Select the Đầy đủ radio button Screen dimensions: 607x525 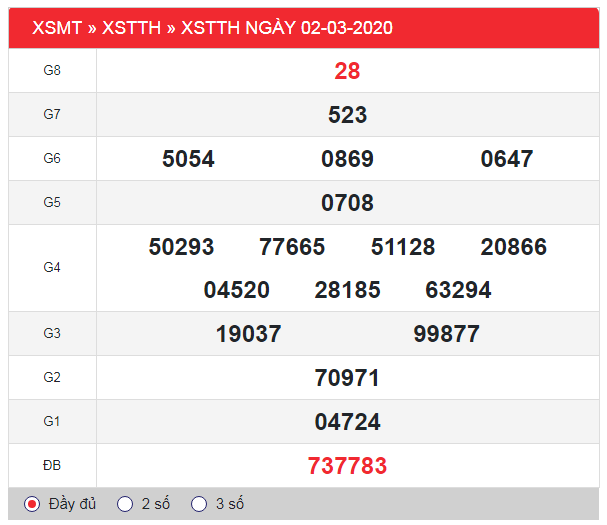pyautogui.click(x=32, y=504)
